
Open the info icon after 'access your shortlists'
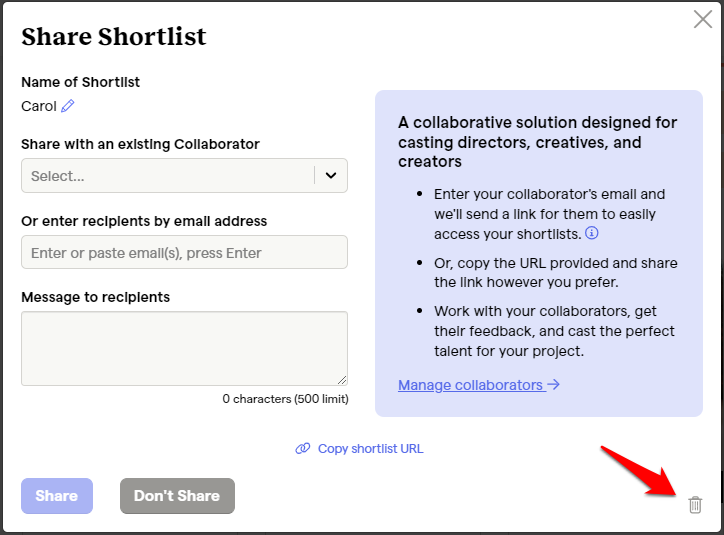click(x=591, y=233)
